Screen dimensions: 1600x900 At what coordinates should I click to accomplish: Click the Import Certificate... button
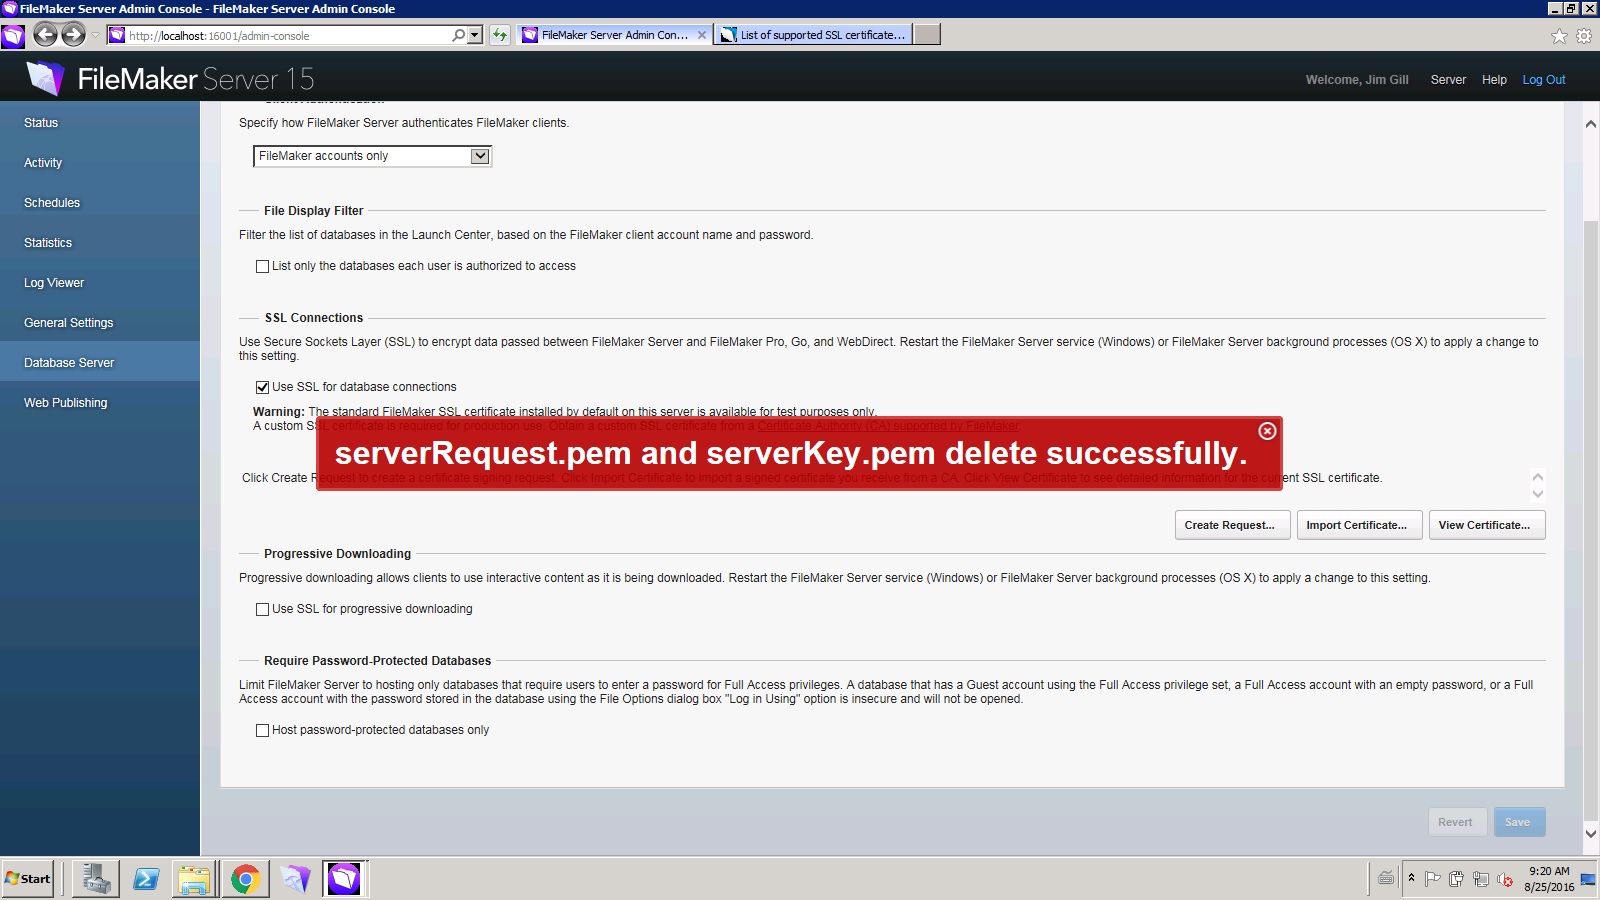(x=1360, y=525)
